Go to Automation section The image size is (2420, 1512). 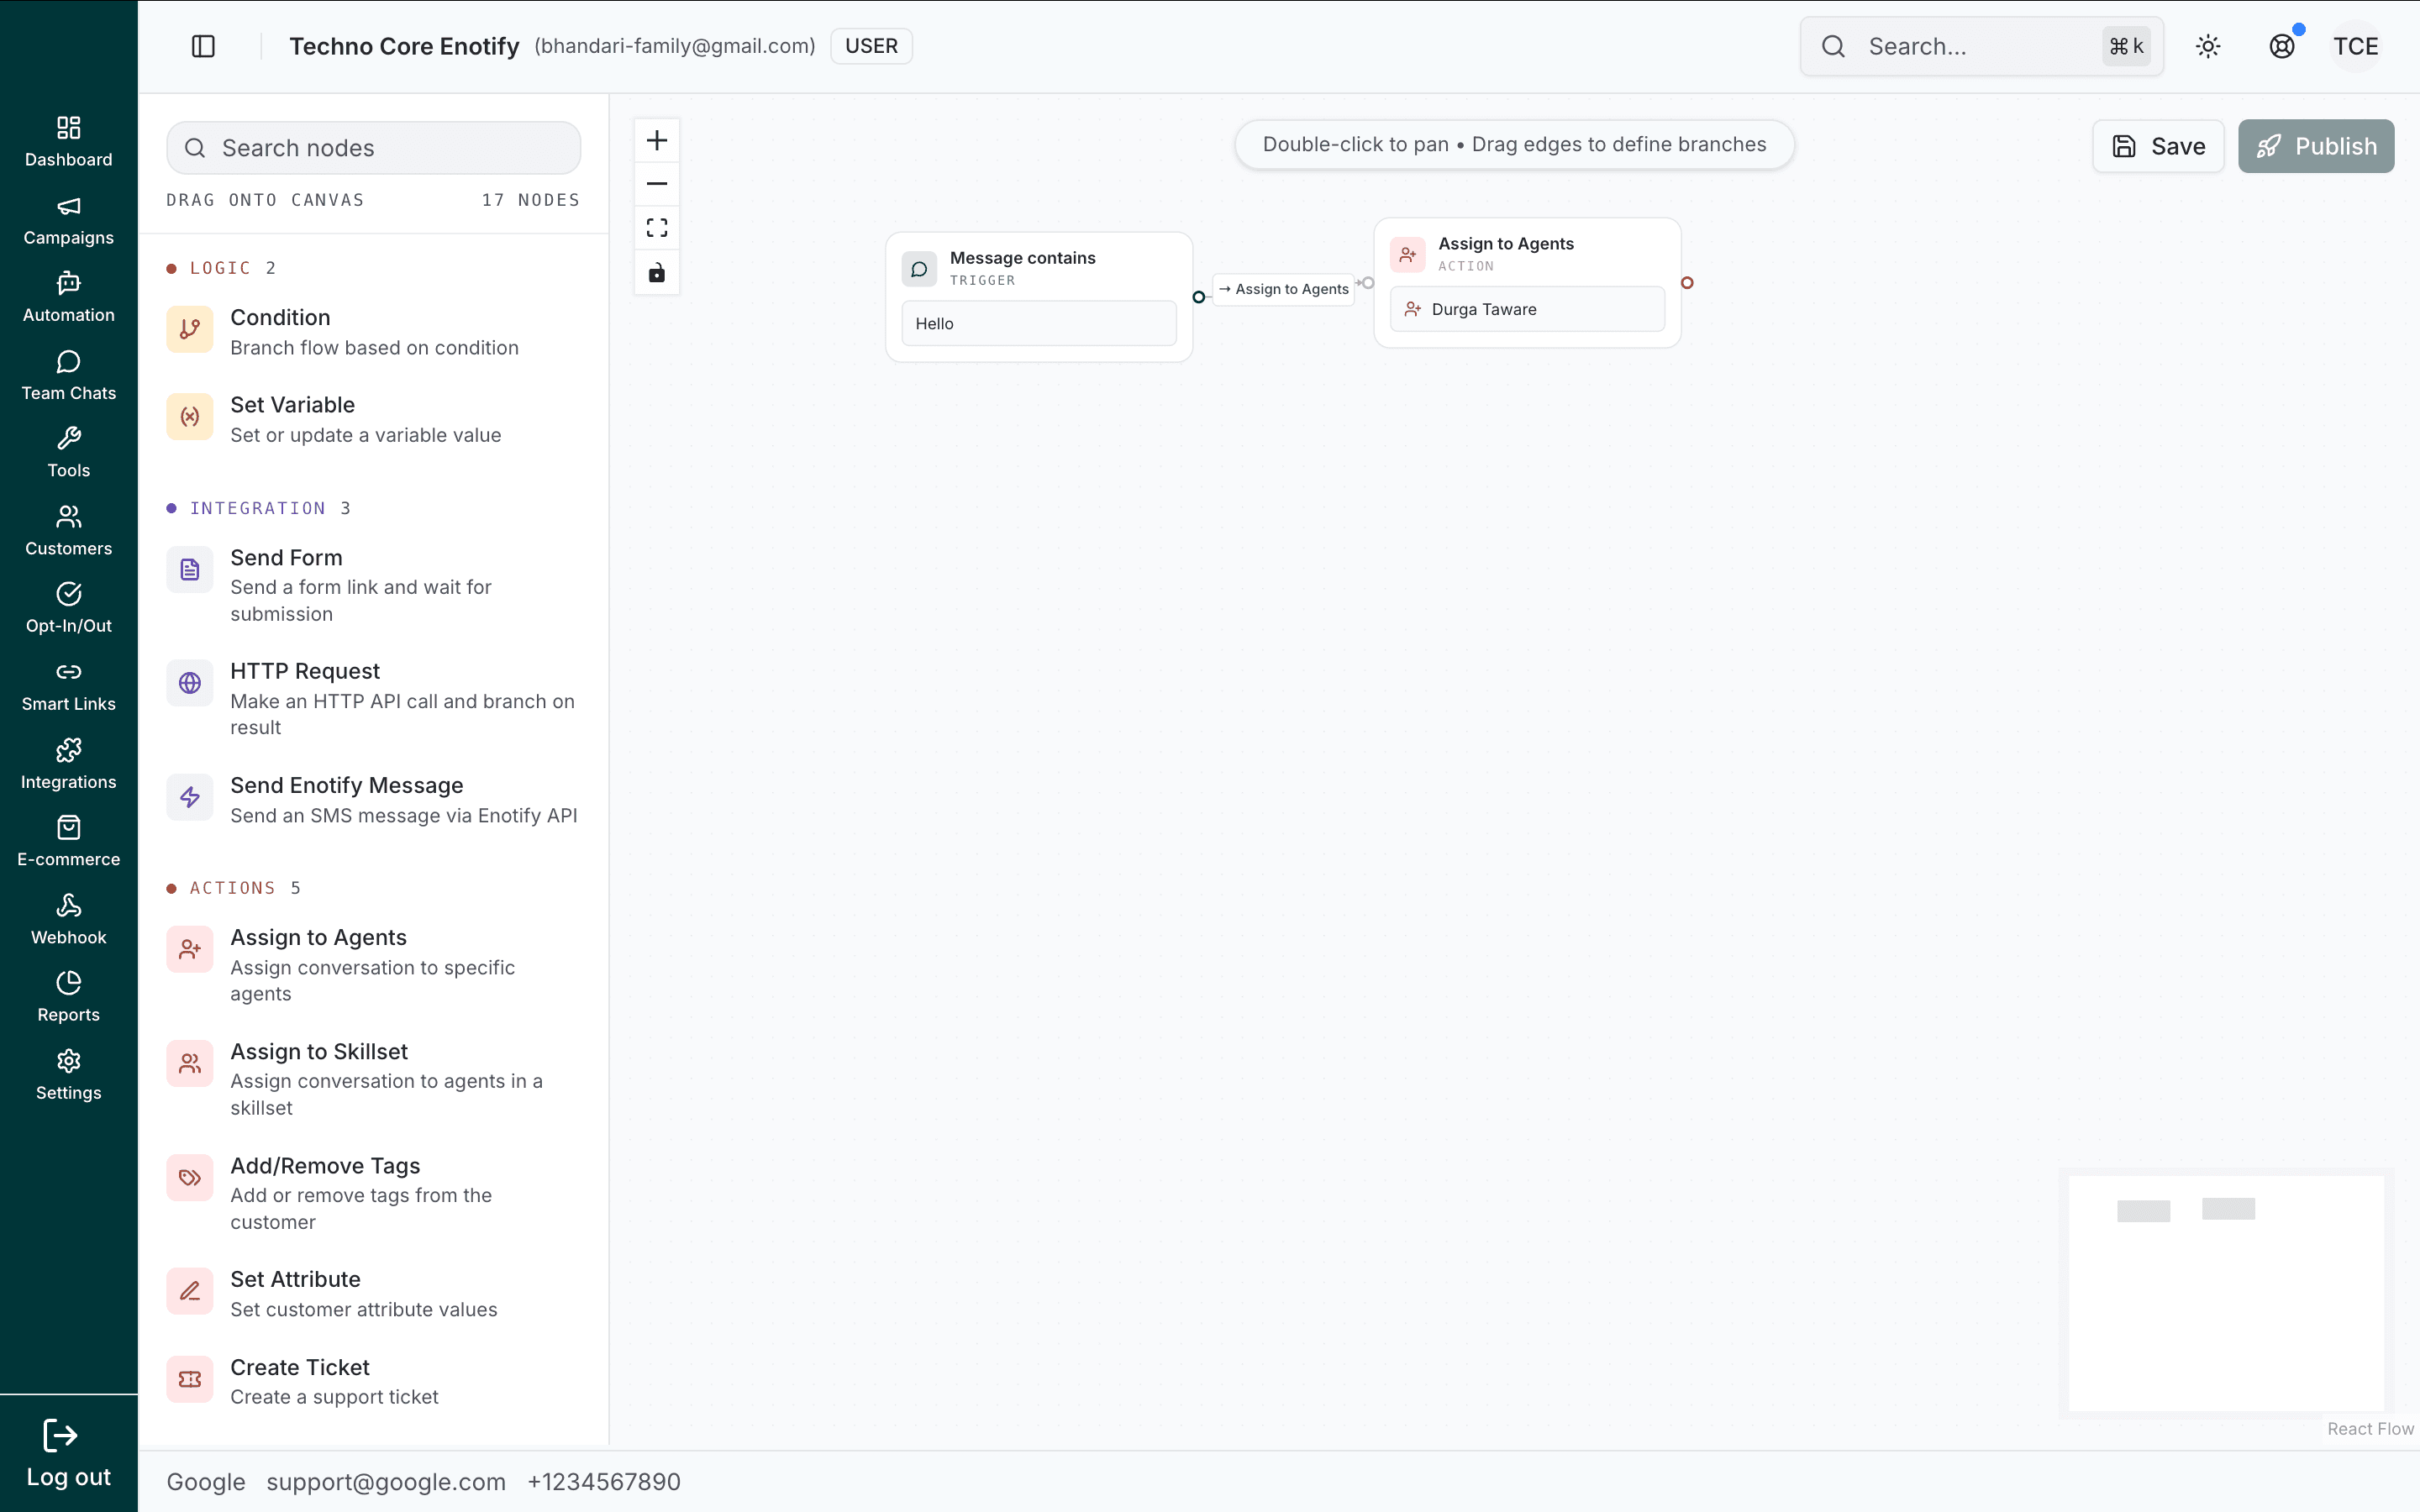[x=68, y=298]
